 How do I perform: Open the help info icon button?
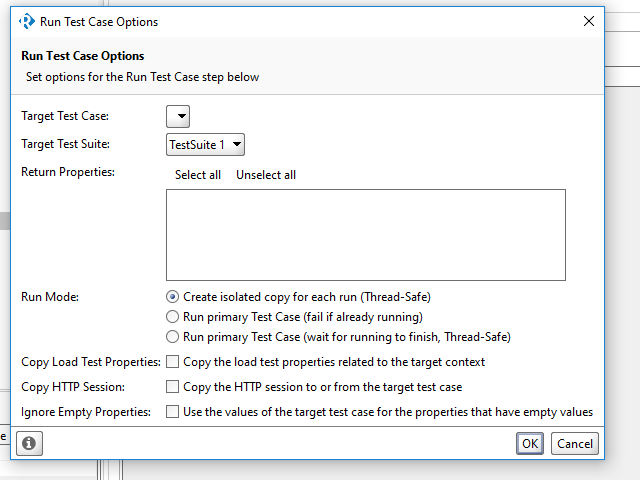pyautogui.click(x=29, y=443)
